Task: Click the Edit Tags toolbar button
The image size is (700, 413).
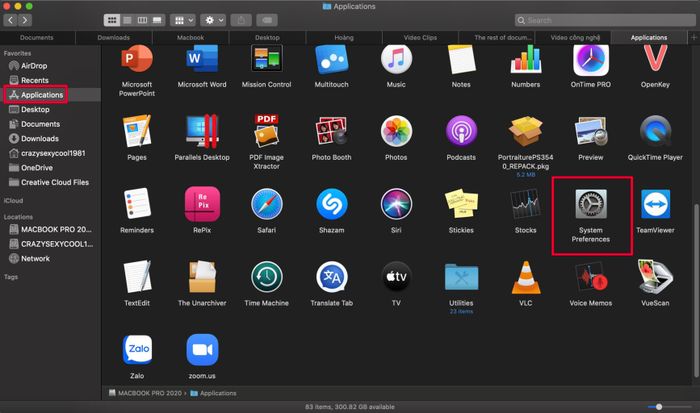Action: click(x=267, y=20)
